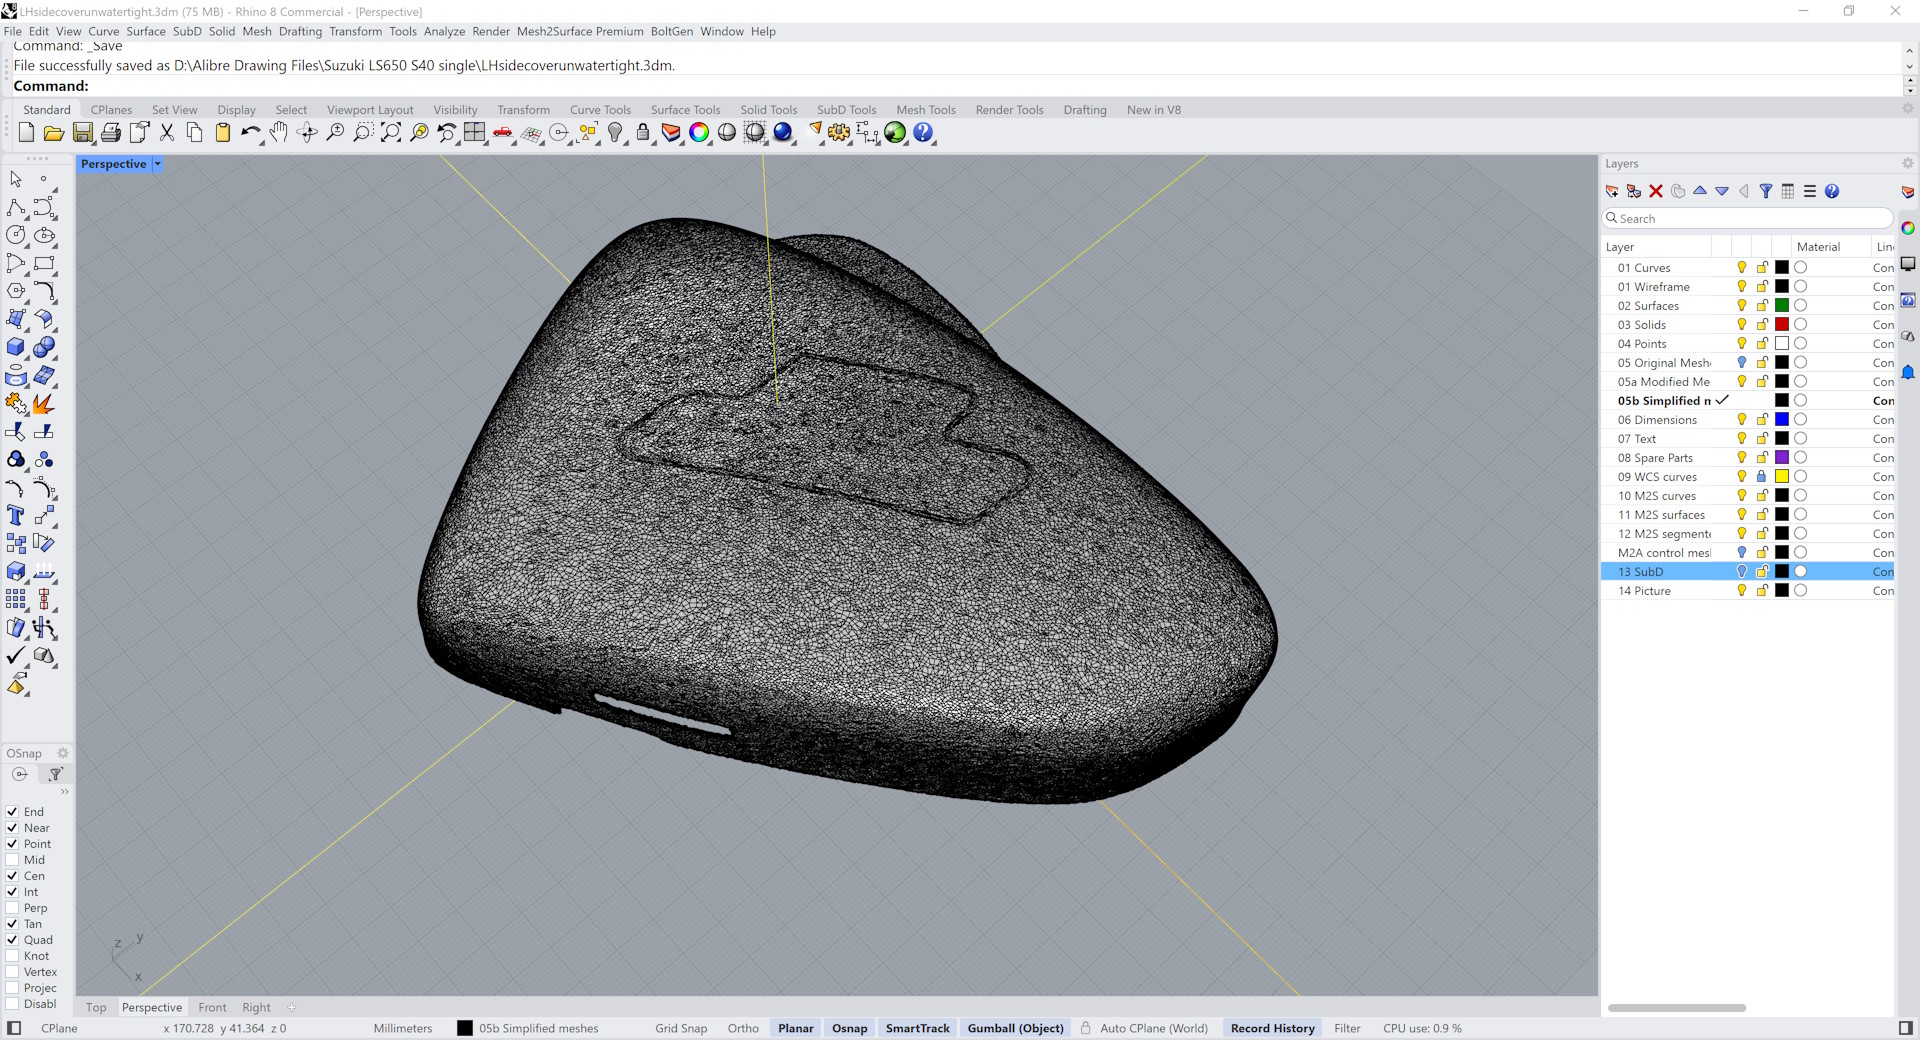1920x1040 pixels.
Task: Enable the Knot osnap checkbox
Action: click(x=13, y=956)
